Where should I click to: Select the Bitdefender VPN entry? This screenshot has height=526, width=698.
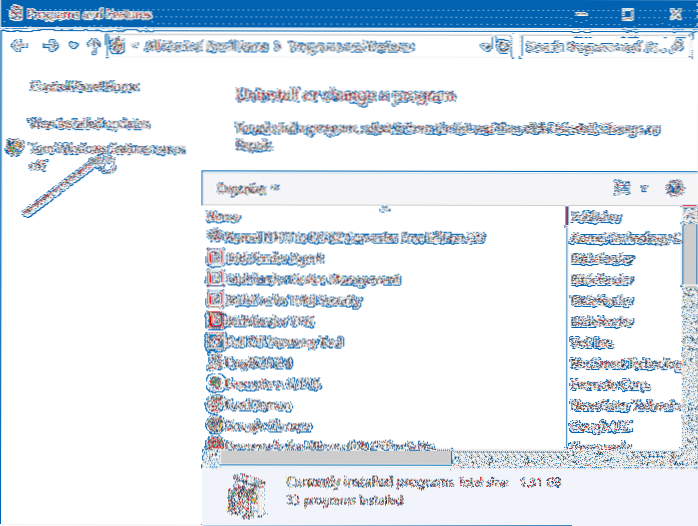point(270,321)
